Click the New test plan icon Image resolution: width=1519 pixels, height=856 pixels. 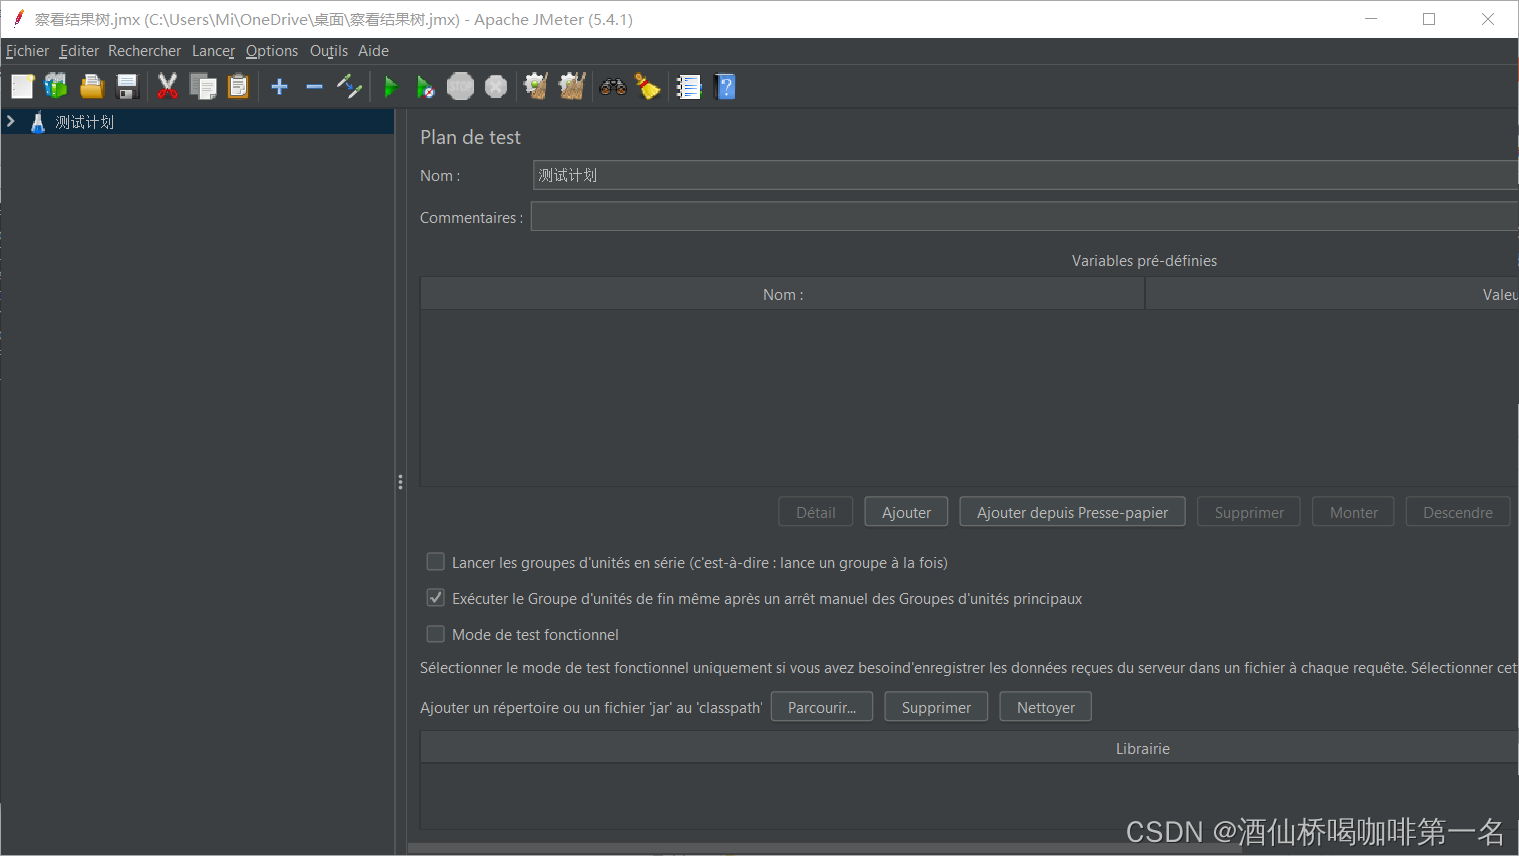(x=22, y=87)
